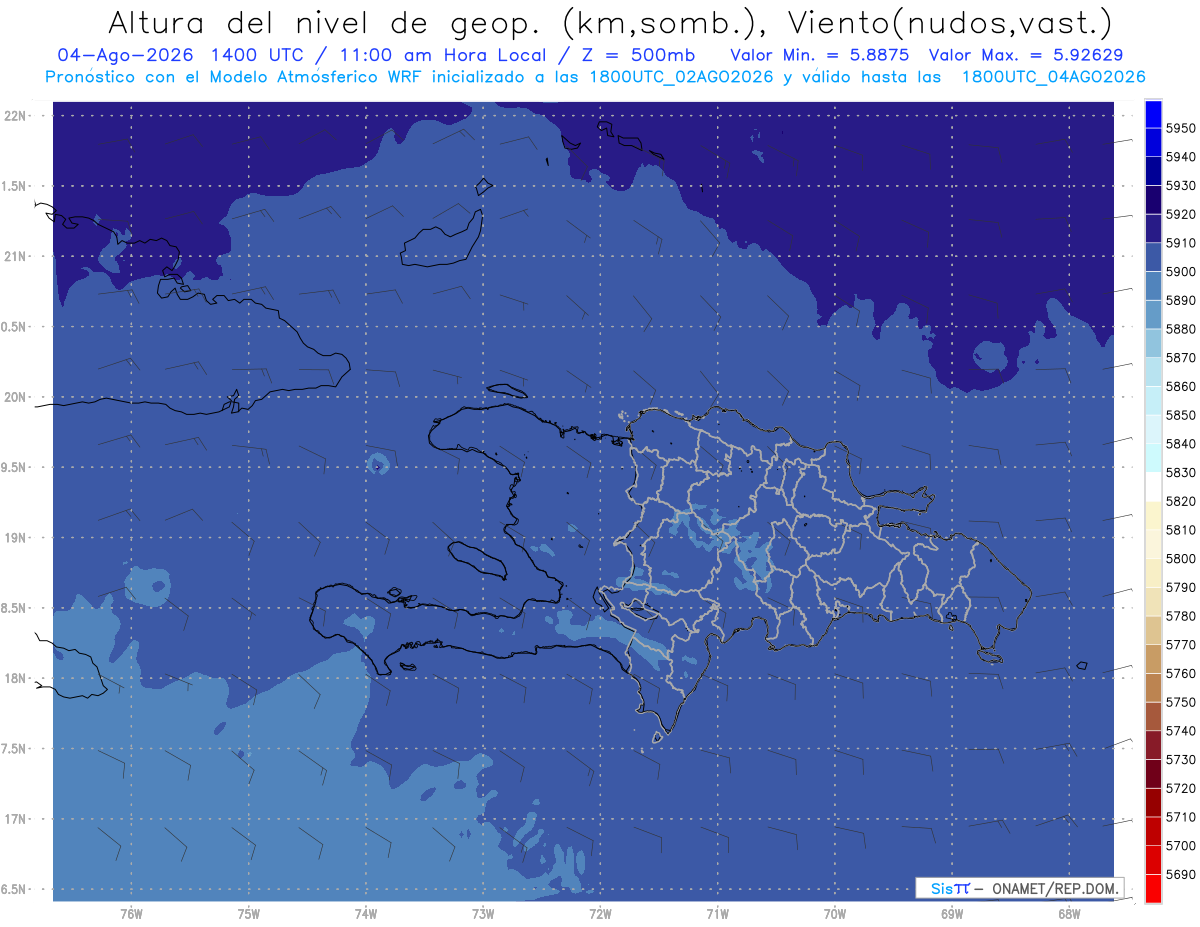Click the legend value '5950'
Image resolution: width=1200 pixels, height=927 pixels.
point(1180,129)
